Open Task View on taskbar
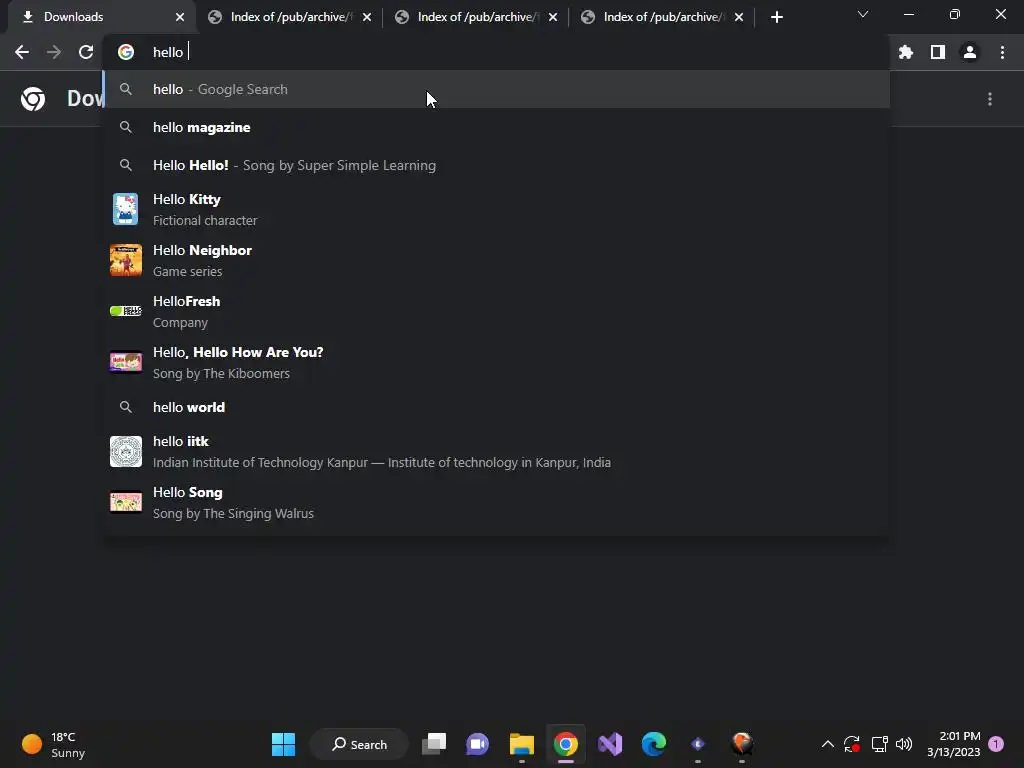Image resolution: width=1024 pixels, height=768 pixels. [x=434, y=744]
